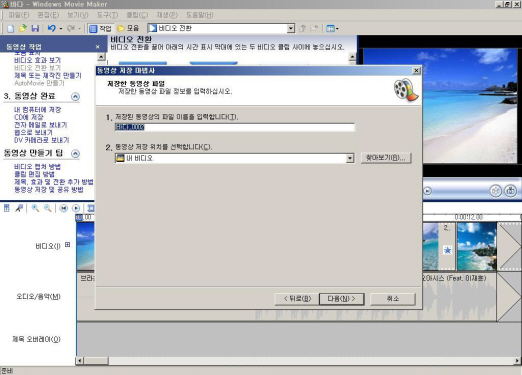Select the coastline video clip on timeline

coord(477,247)
